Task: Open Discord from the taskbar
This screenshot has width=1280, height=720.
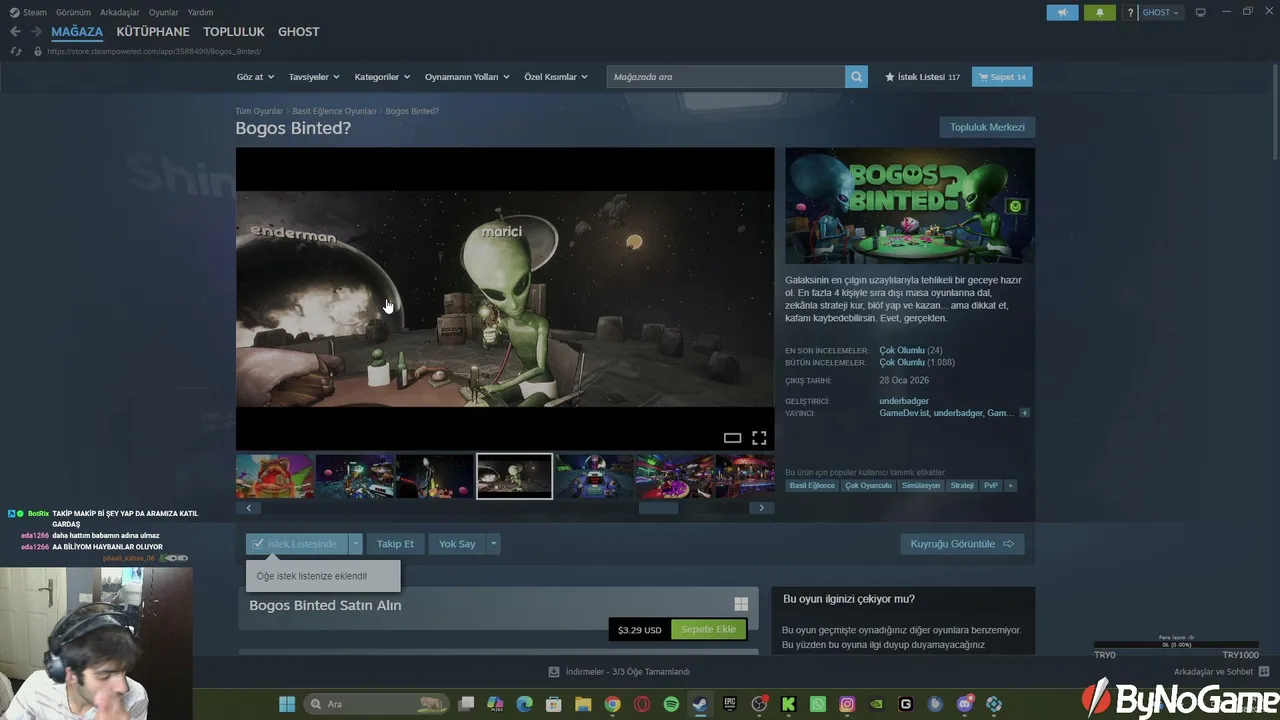Action: (x=965, y=704)
